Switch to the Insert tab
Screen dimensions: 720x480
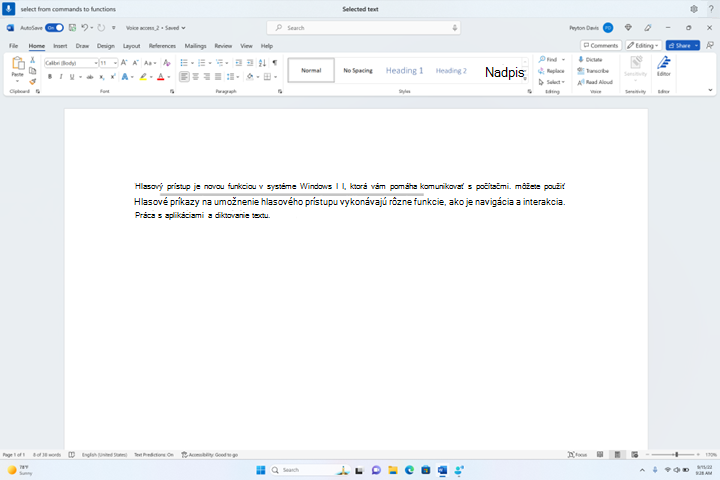pyautogui.click(x=60, y=46)
